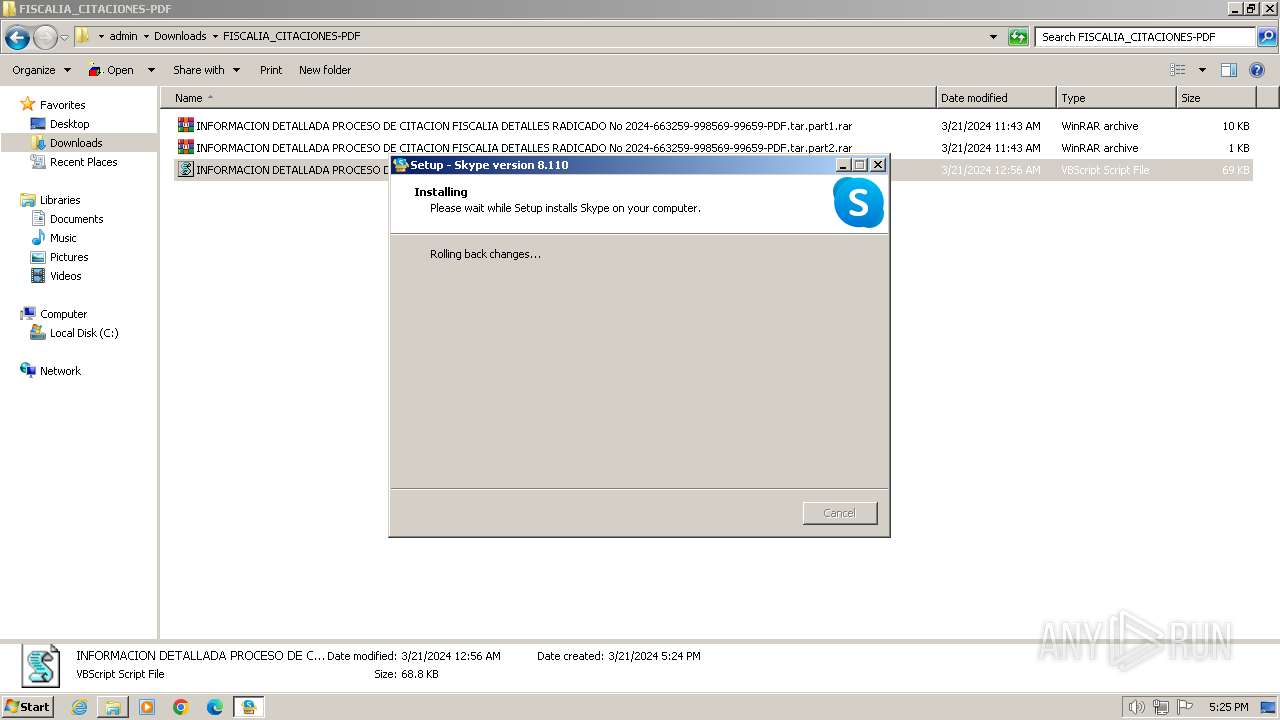Click the Change your view icon
This screenshot has height=720, width=1280.
coord(1178,70)
